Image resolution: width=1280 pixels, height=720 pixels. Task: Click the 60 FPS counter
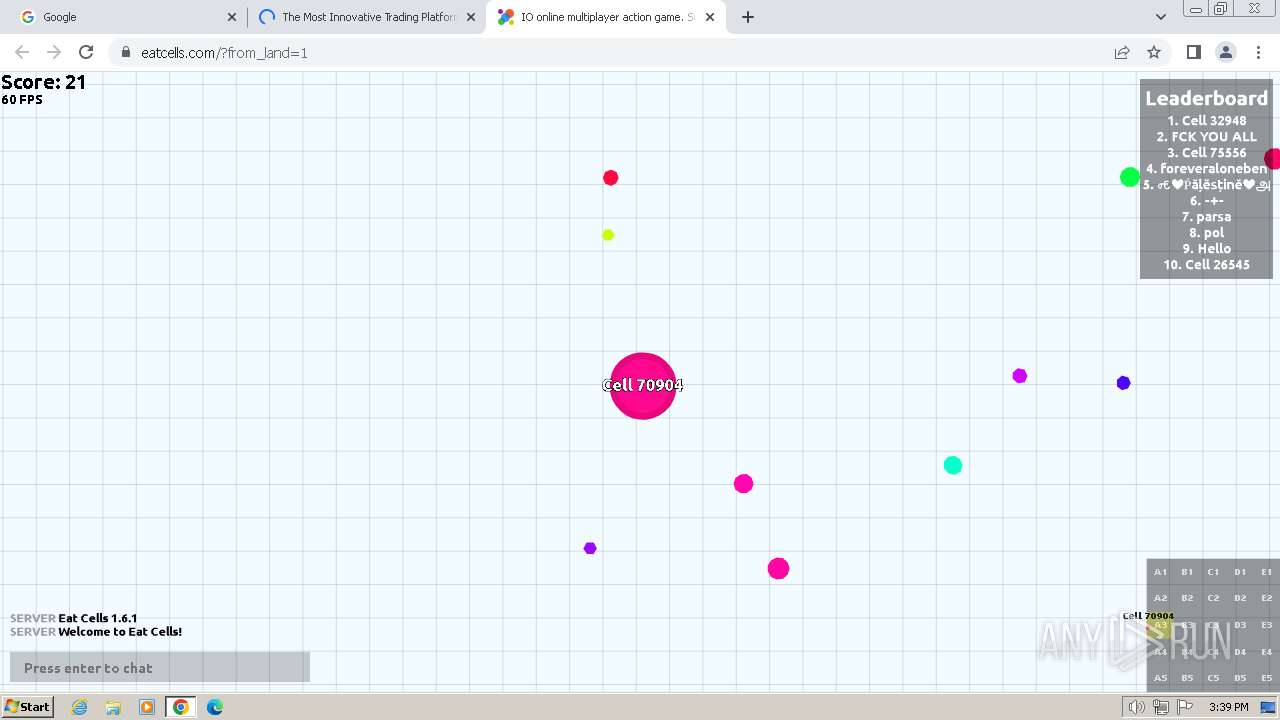[22, 100]
